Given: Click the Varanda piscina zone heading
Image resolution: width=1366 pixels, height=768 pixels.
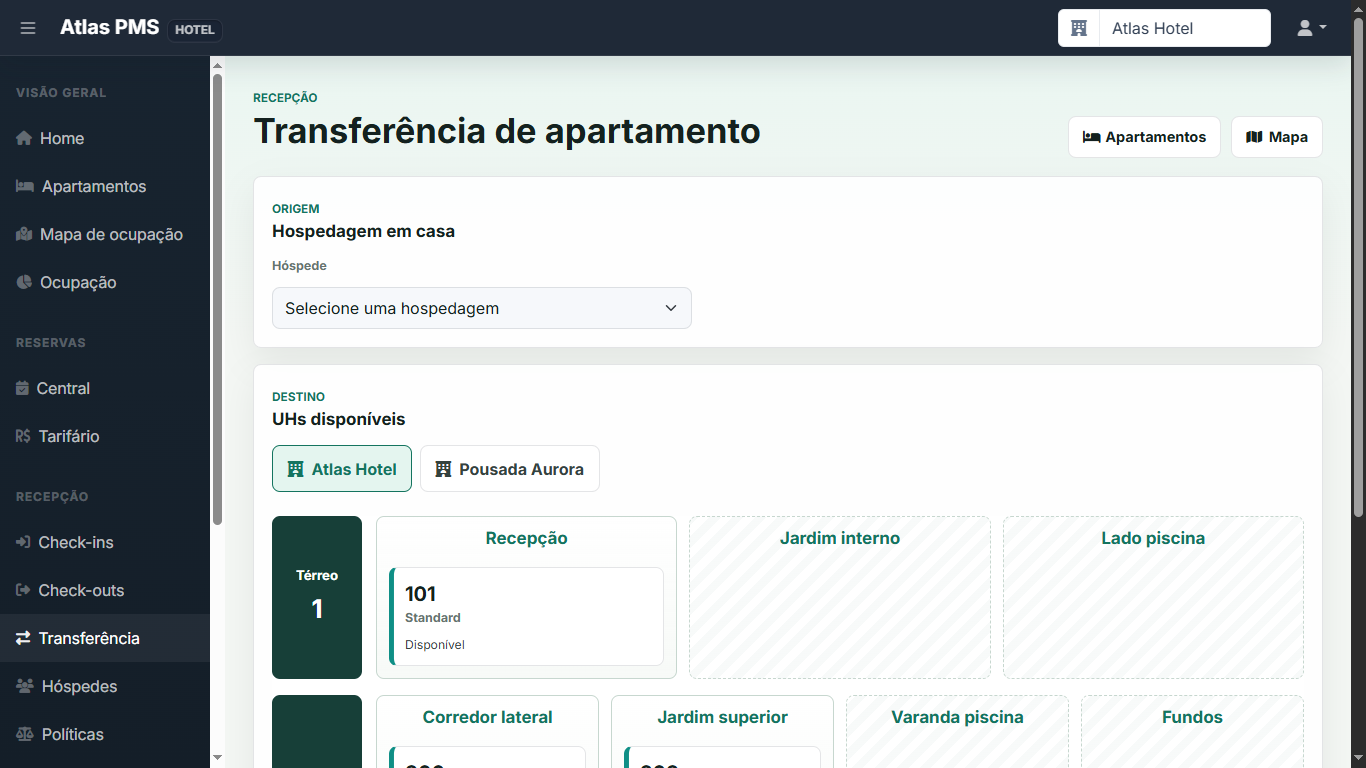Looking at the screenshot, I should tap(957, 717).
